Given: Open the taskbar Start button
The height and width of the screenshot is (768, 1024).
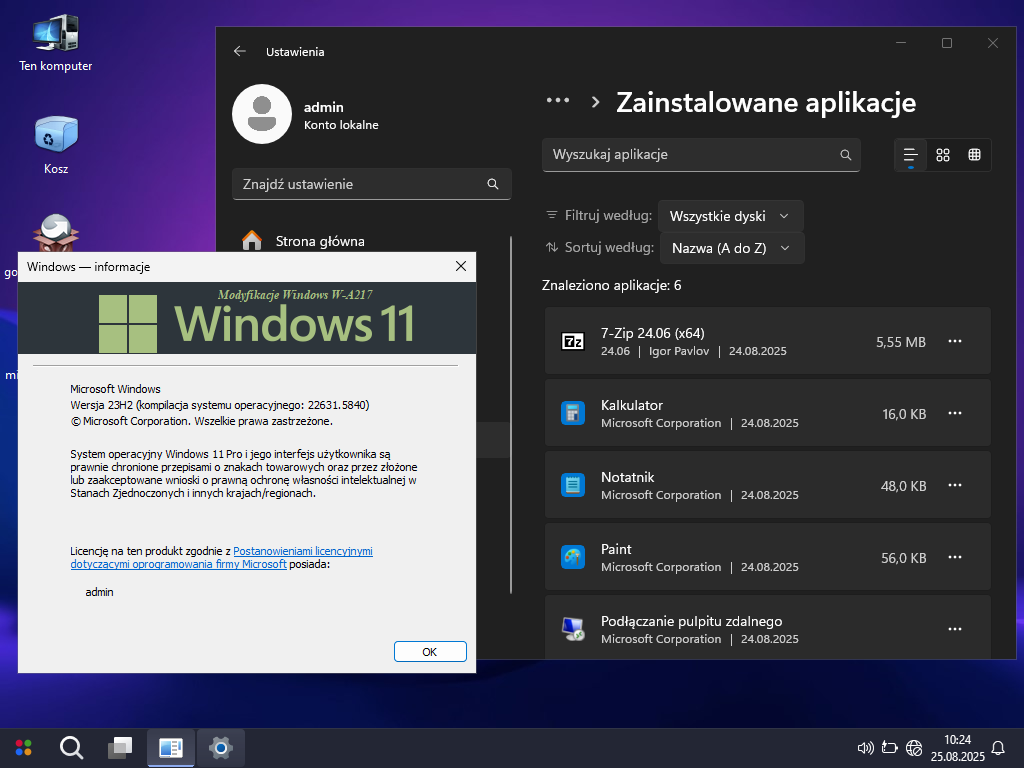Looking at the screenshot, I should point(23,747).
